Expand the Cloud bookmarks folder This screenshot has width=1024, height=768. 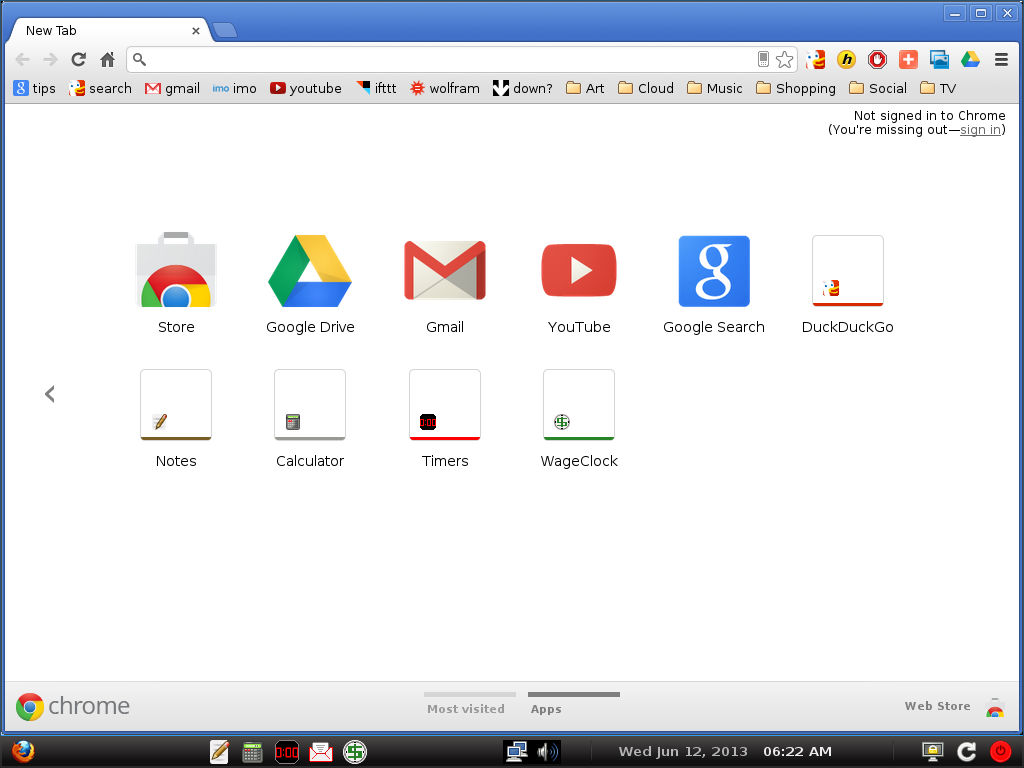click(x=646, y=88)
